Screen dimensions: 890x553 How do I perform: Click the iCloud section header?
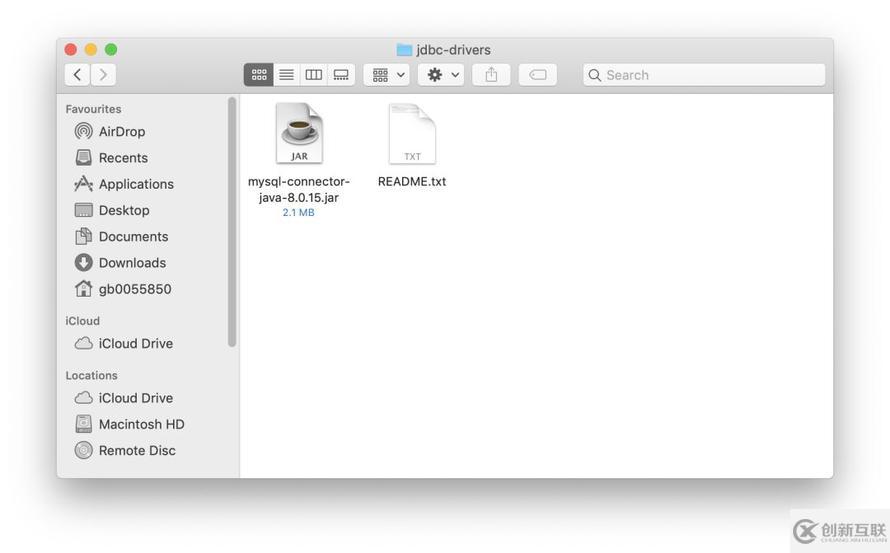coord(82,321)
